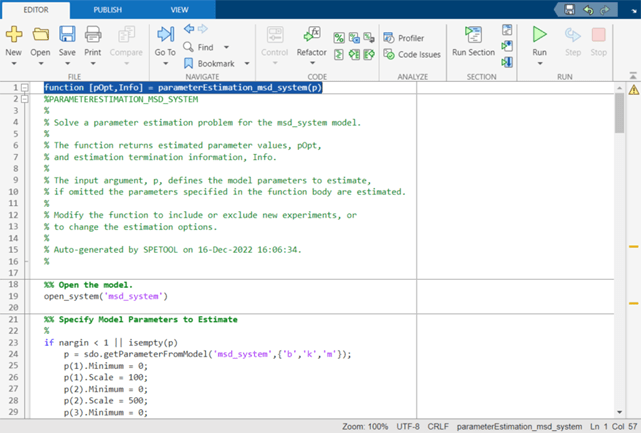This screenshot has width=641, height=434.
Task: Click the Open folder icon
Action: point(40,35)
